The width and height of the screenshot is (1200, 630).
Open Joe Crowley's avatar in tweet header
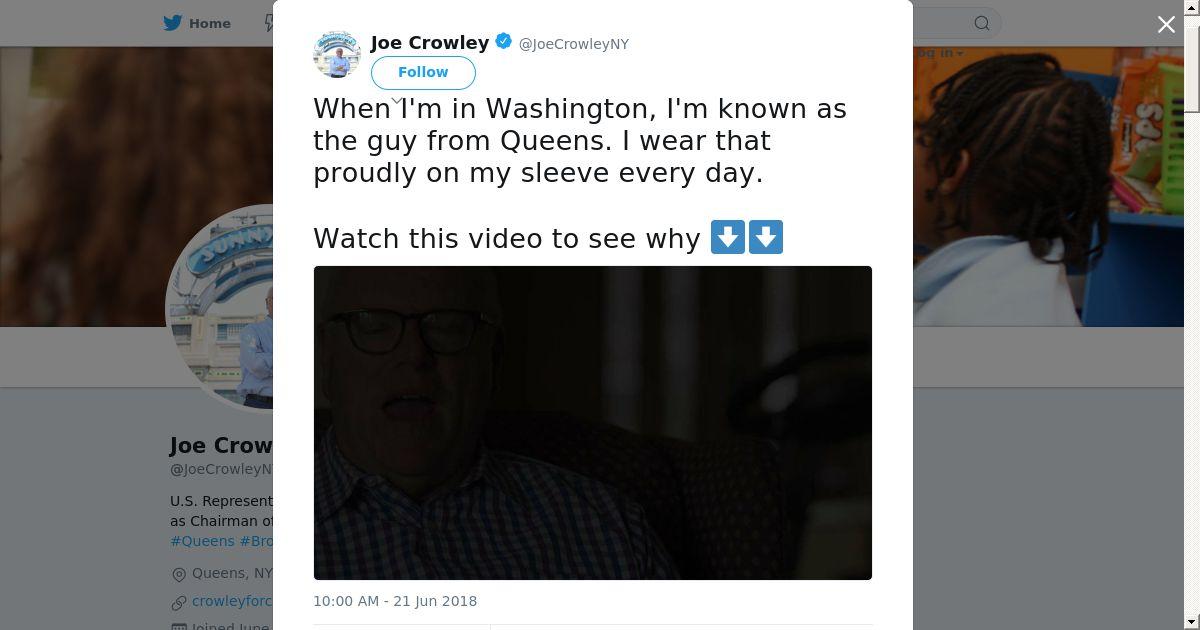(x=337, y=54)
